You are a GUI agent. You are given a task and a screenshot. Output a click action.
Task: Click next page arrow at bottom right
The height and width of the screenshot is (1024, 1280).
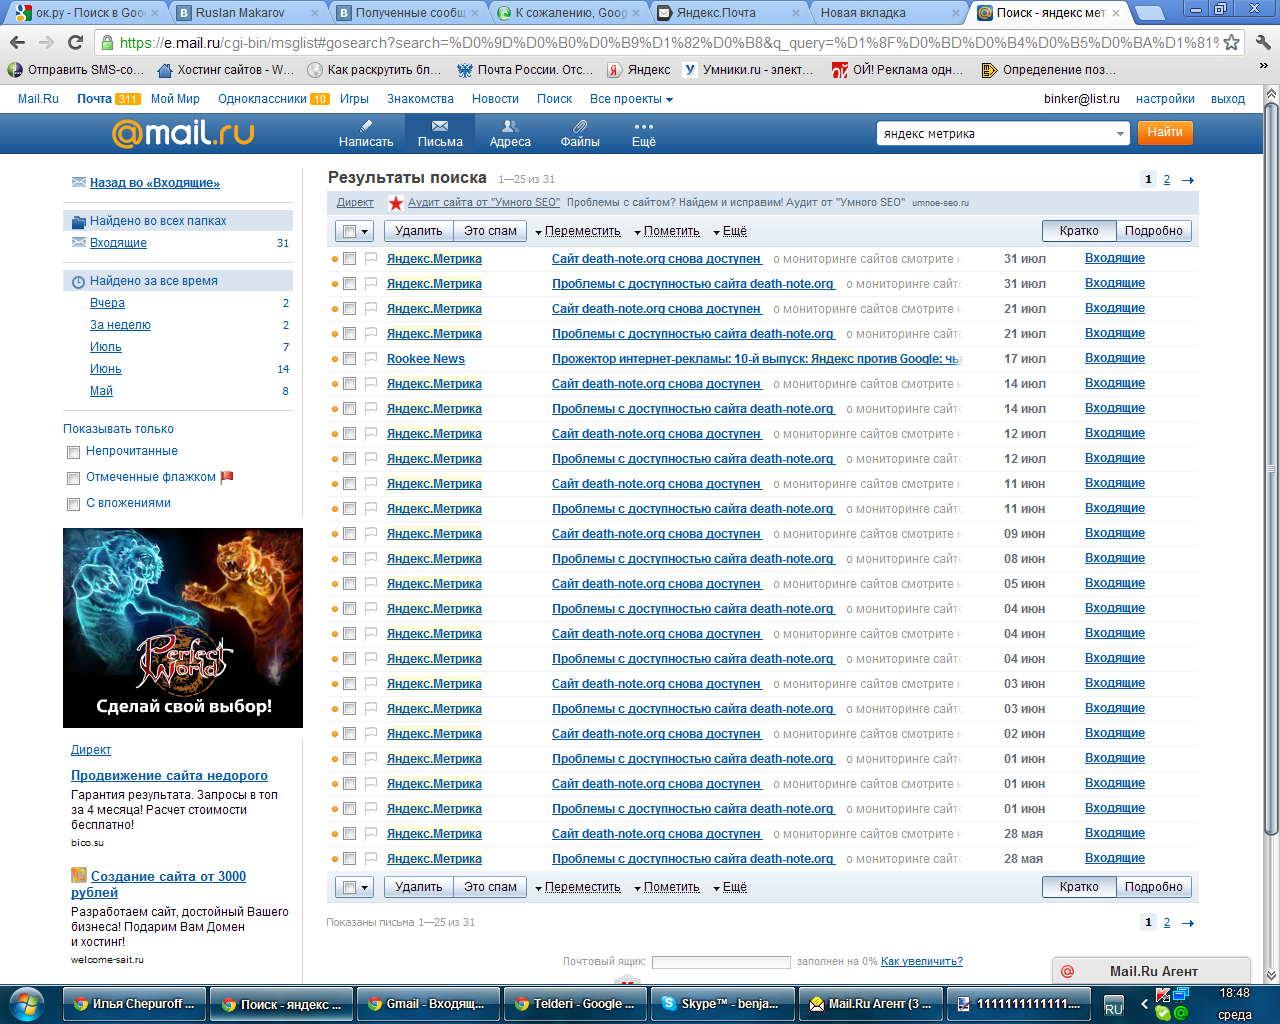click(1188, 923)
